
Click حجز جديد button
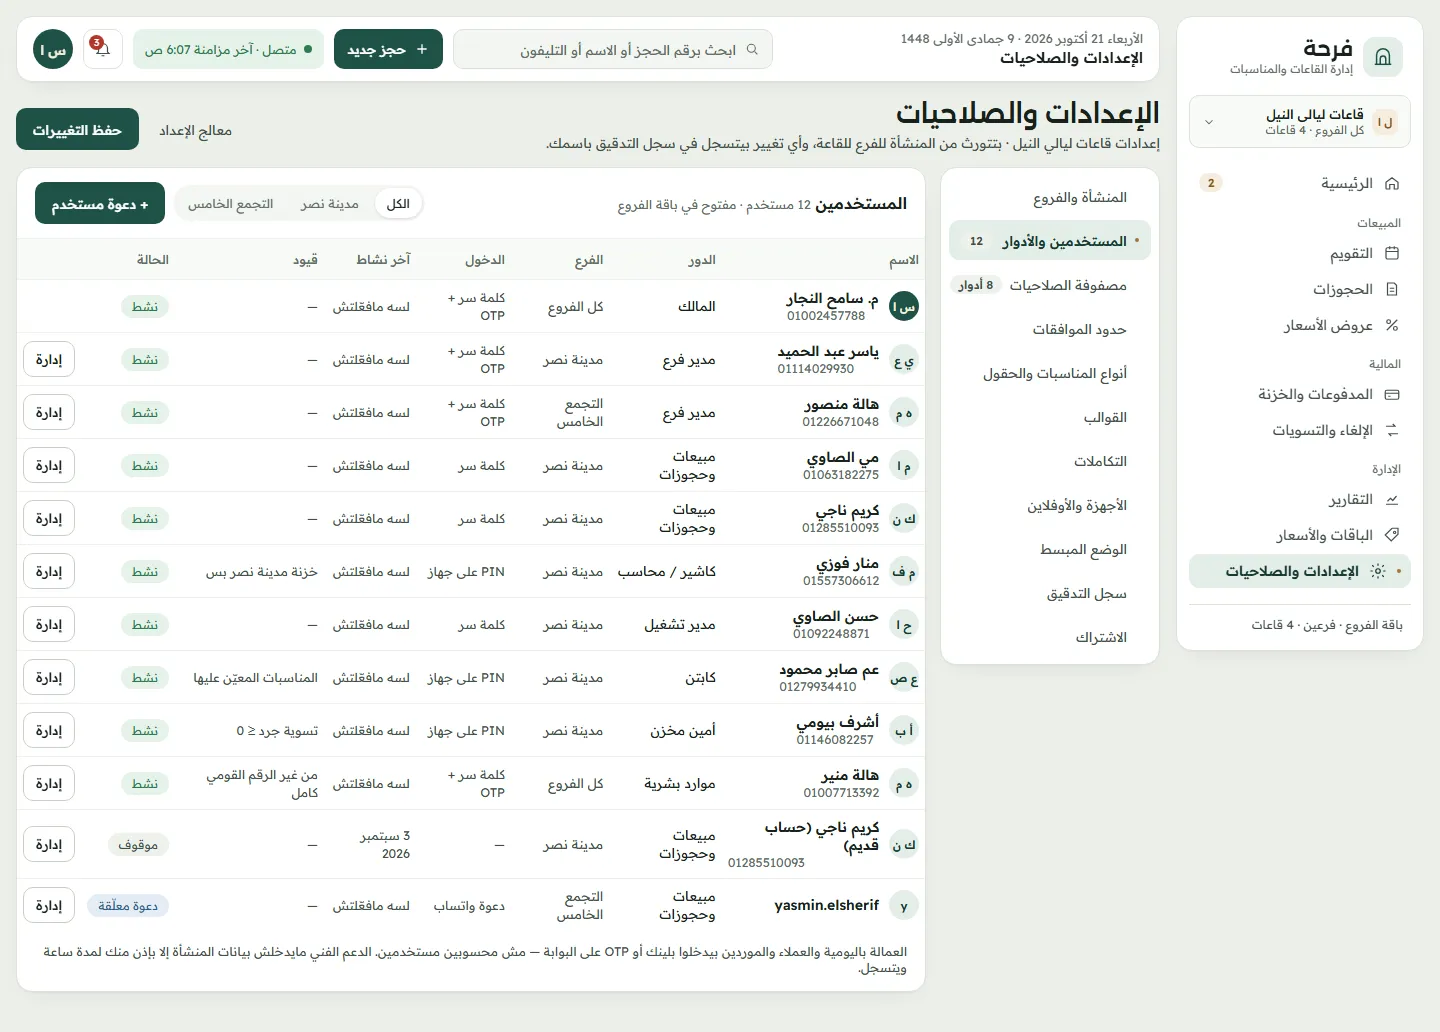click(x=388, y=49)
